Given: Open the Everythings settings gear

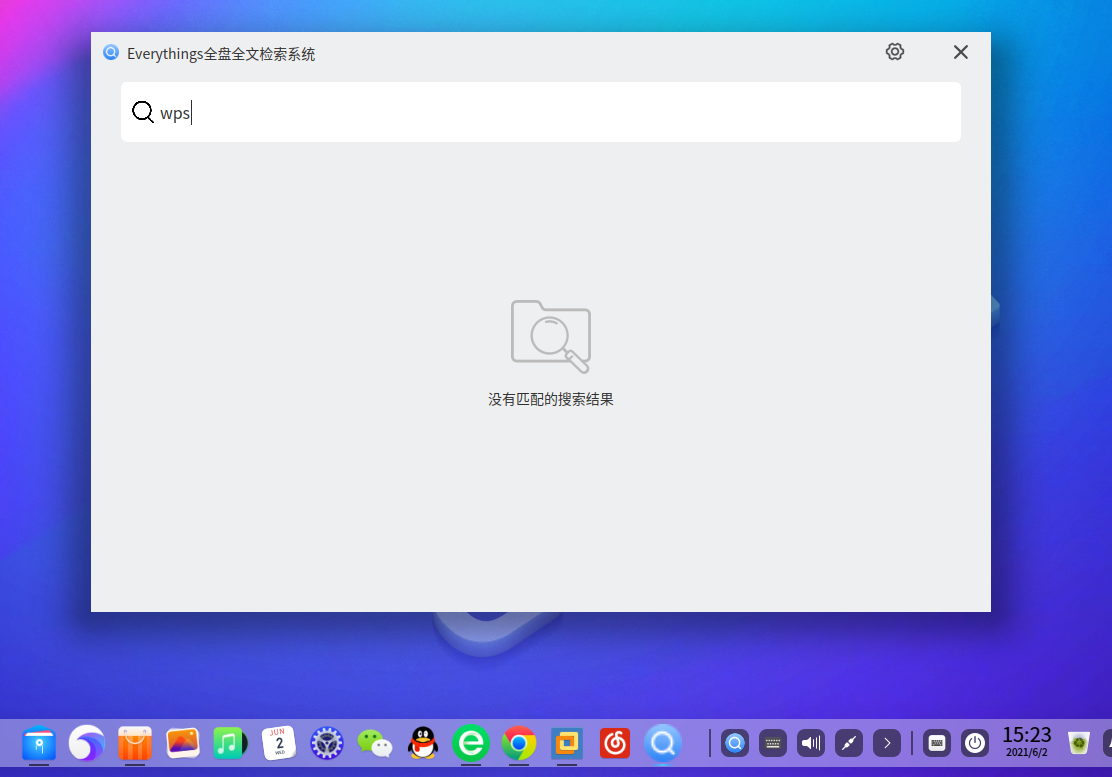Looking at the screenshot, I should 894,52.
